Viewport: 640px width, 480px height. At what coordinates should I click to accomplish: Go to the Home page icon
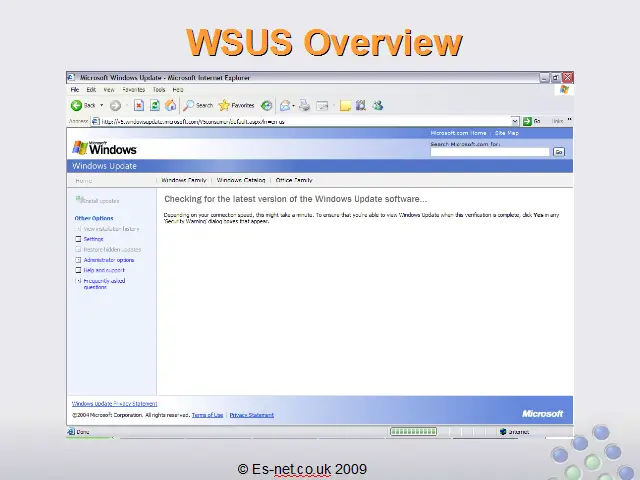(x=171, y=106)
